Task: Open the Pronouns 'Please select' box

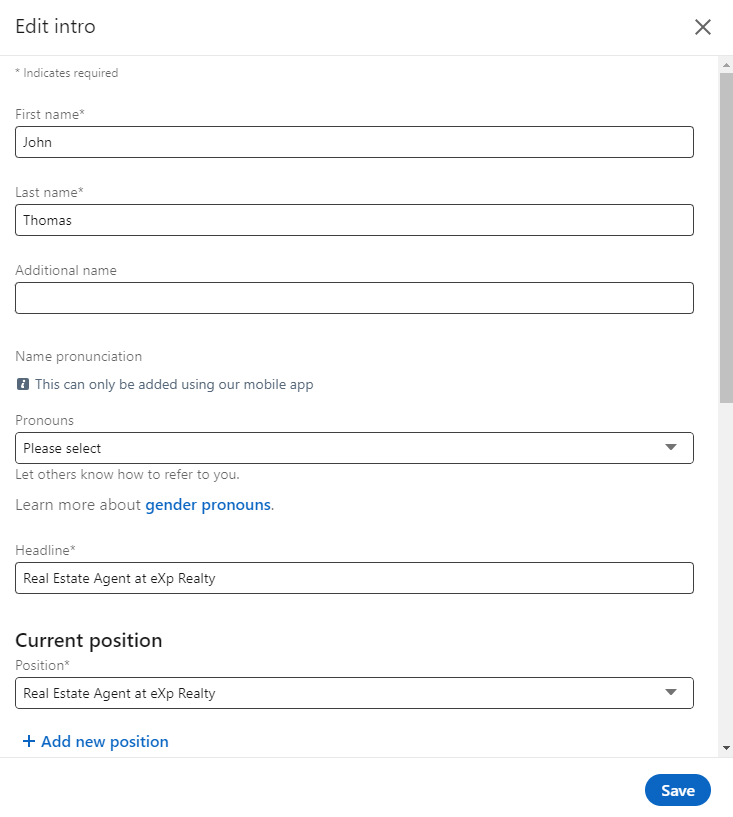Action: (340, 448)
